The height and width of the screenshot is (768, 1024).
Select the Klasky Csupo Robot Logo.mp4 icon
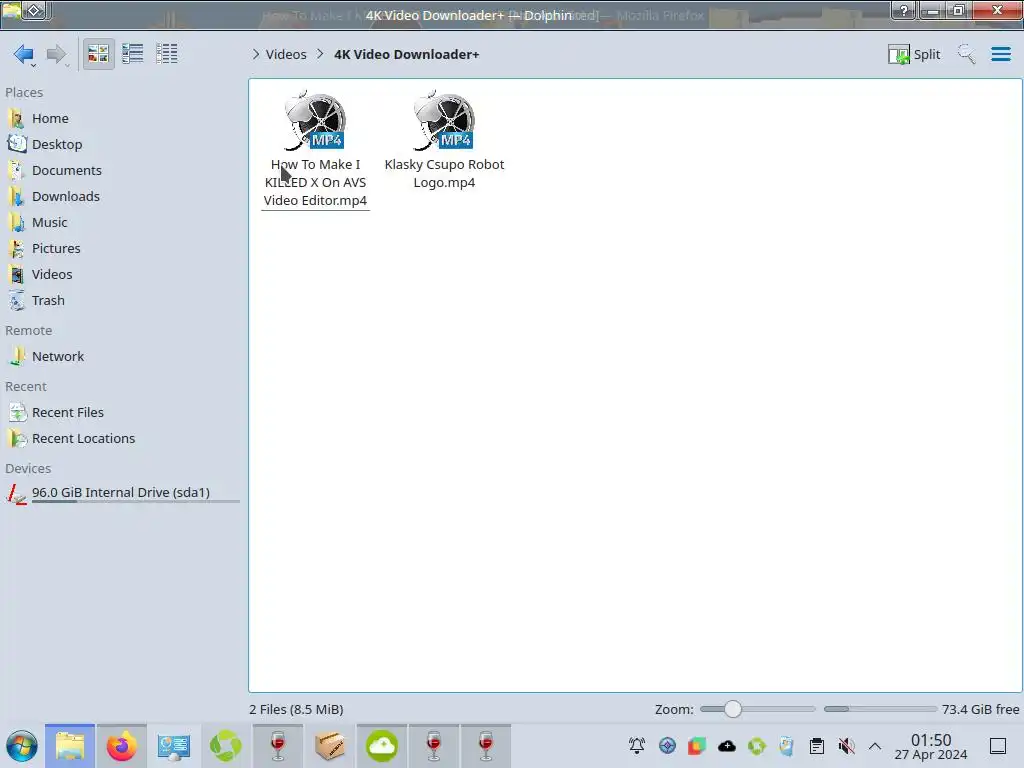coord(445,121)
